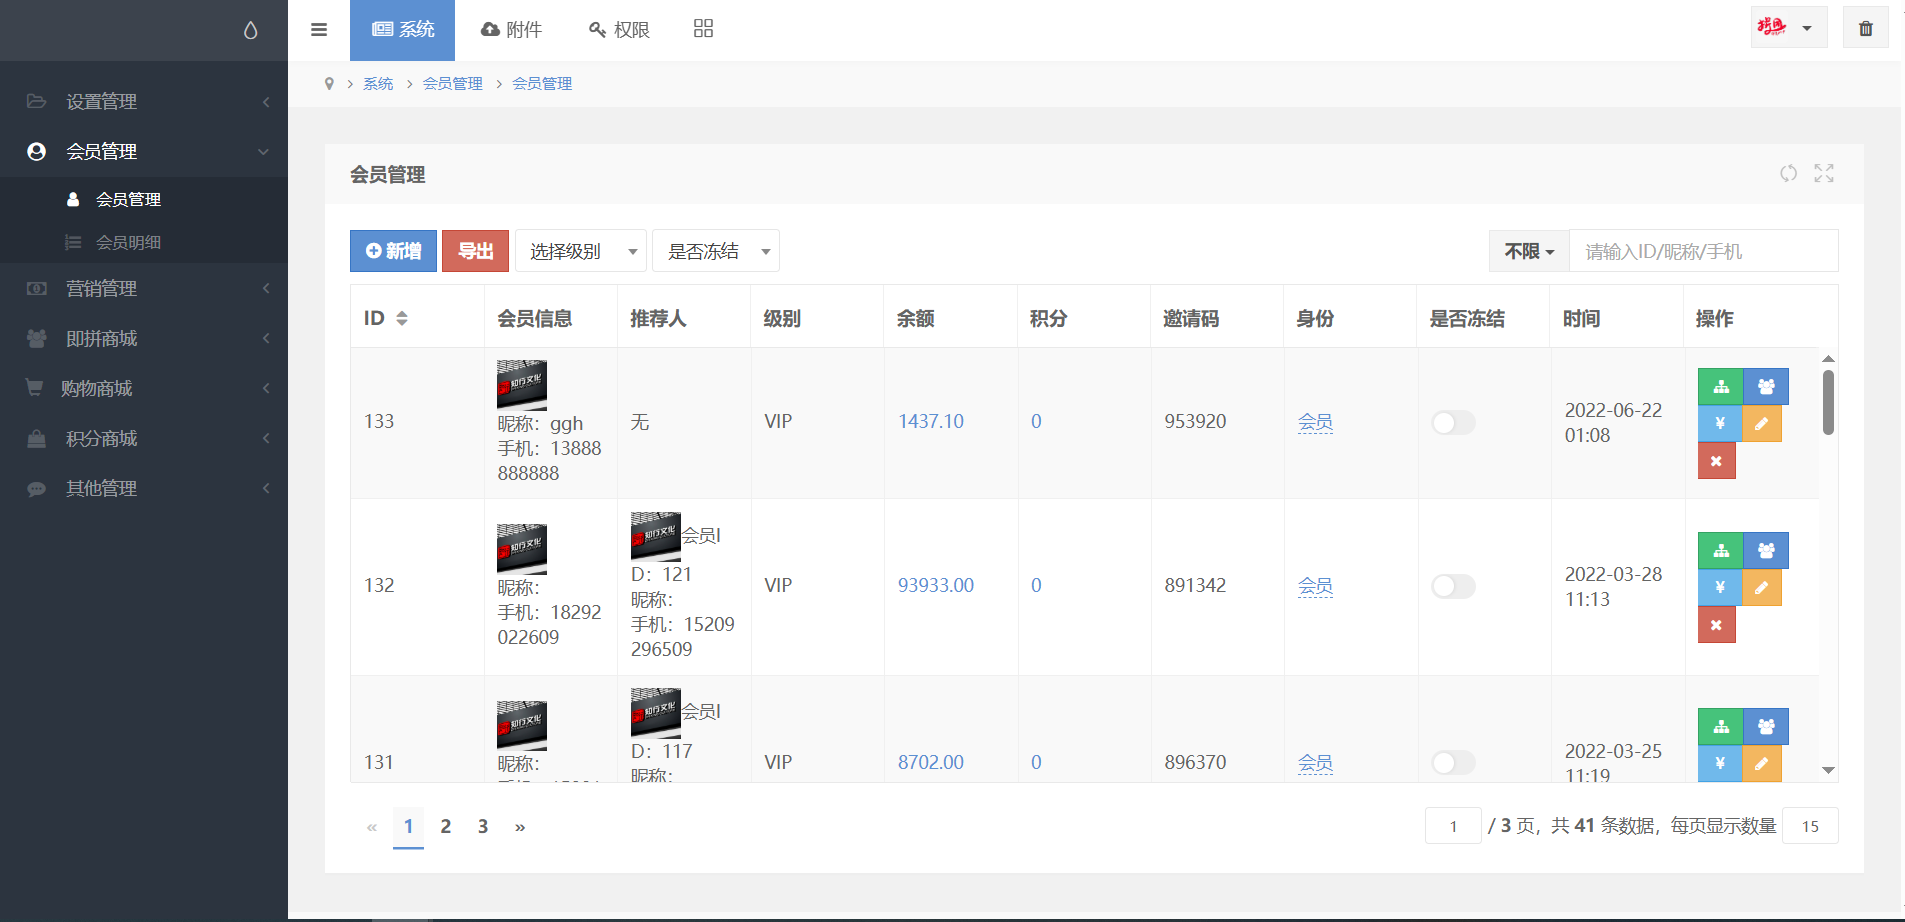Open the 选择级别 dropdown
Image resolution: width=1905 pixels, height=922 pixels.
[x=580, y=252]
